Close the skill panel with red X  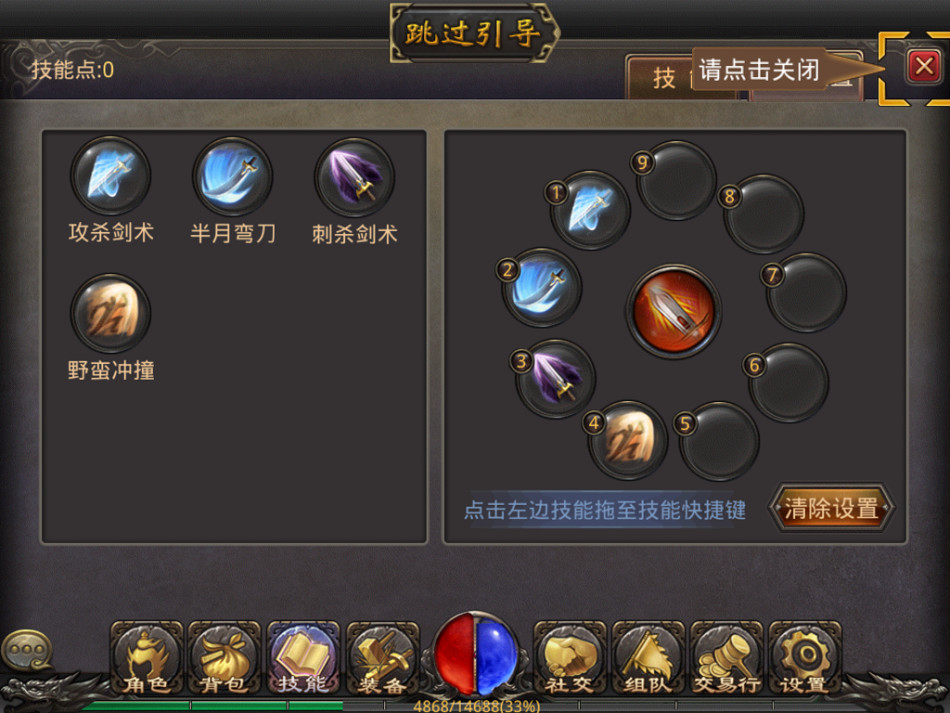(923, 66)
